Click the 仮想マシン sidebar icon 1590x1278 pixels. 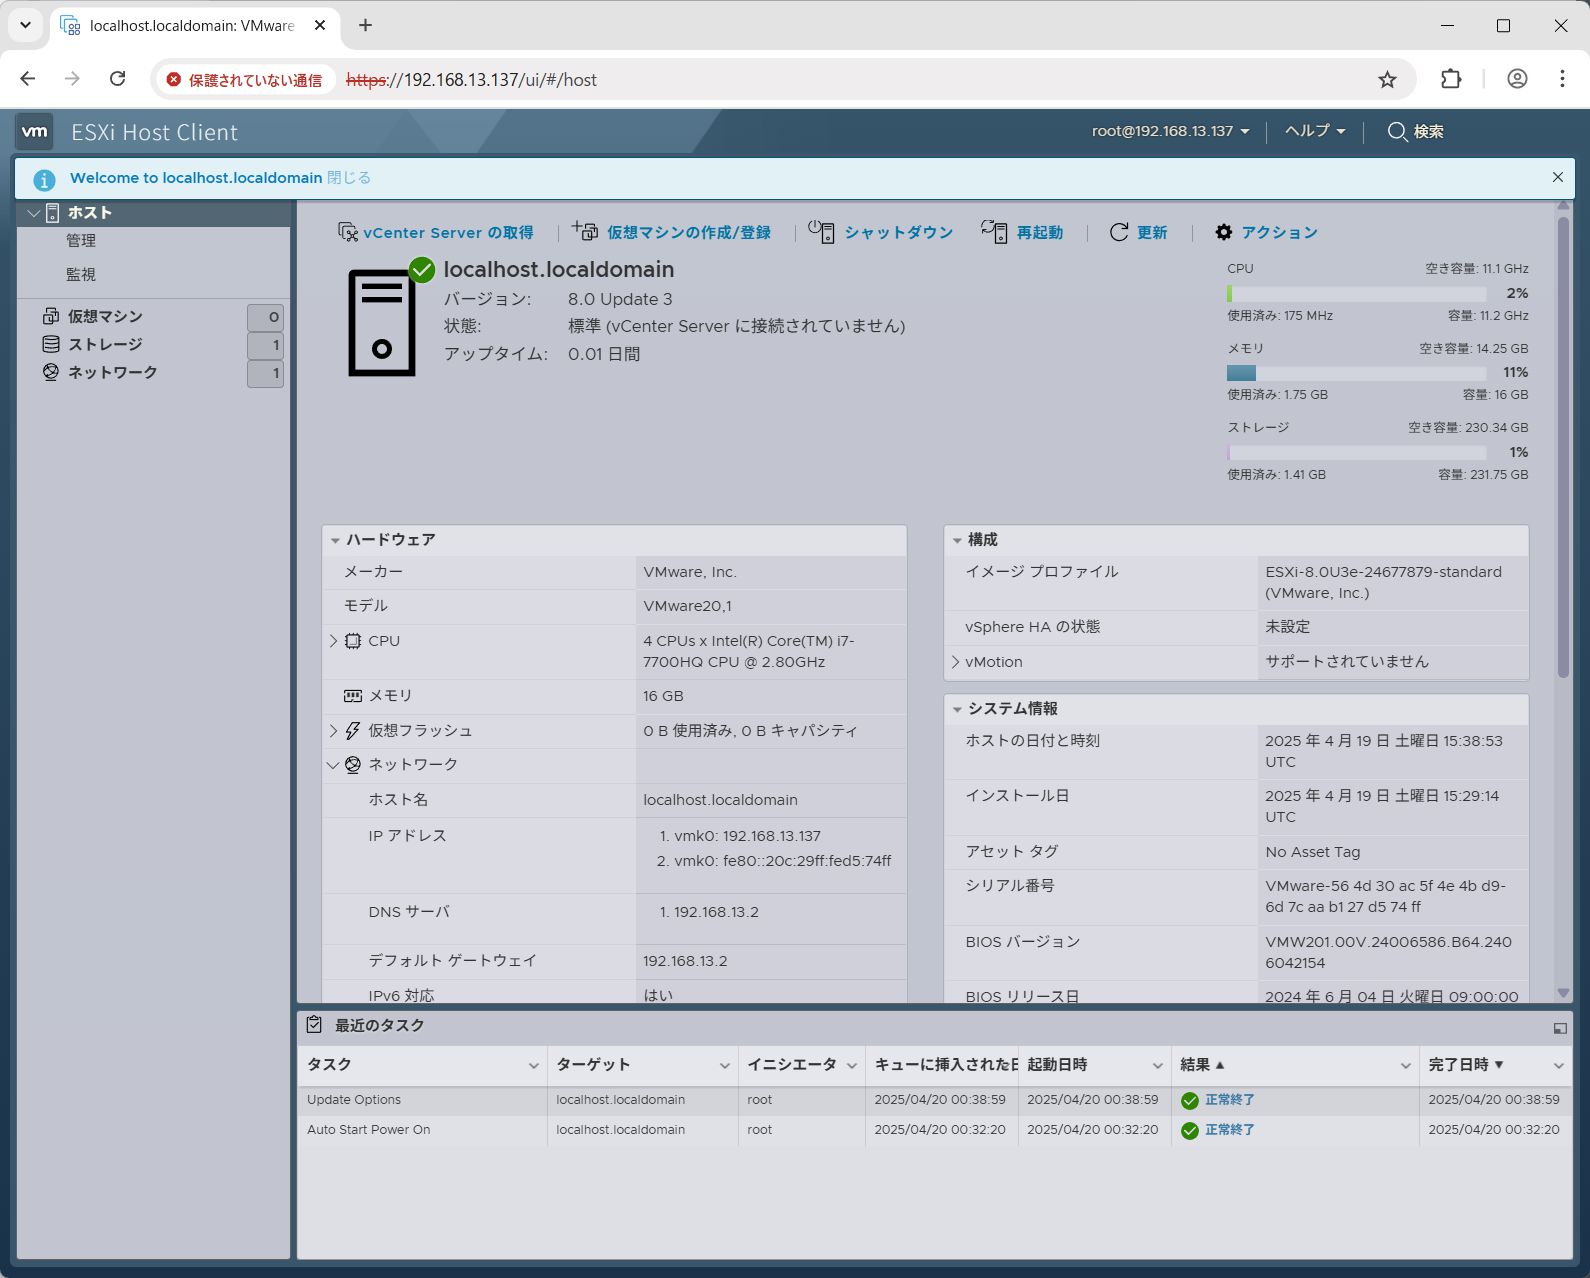(51, 316)
